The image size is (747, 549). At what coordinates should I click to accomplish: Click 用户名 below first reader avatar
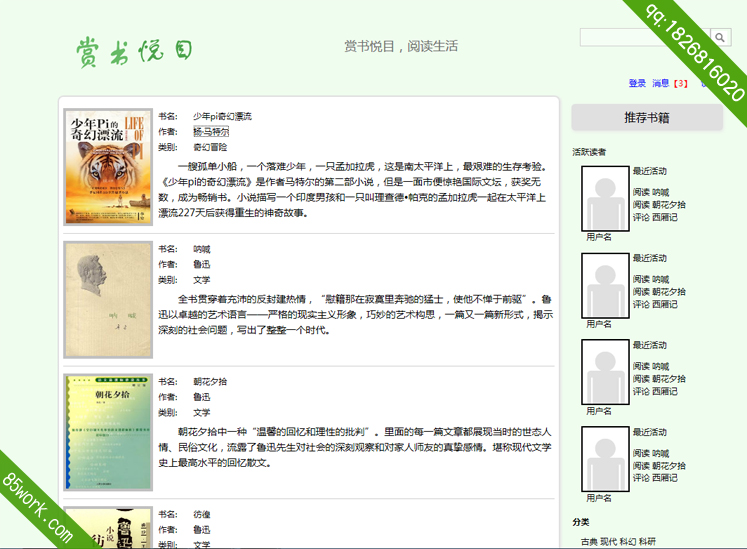pos(599,237)
